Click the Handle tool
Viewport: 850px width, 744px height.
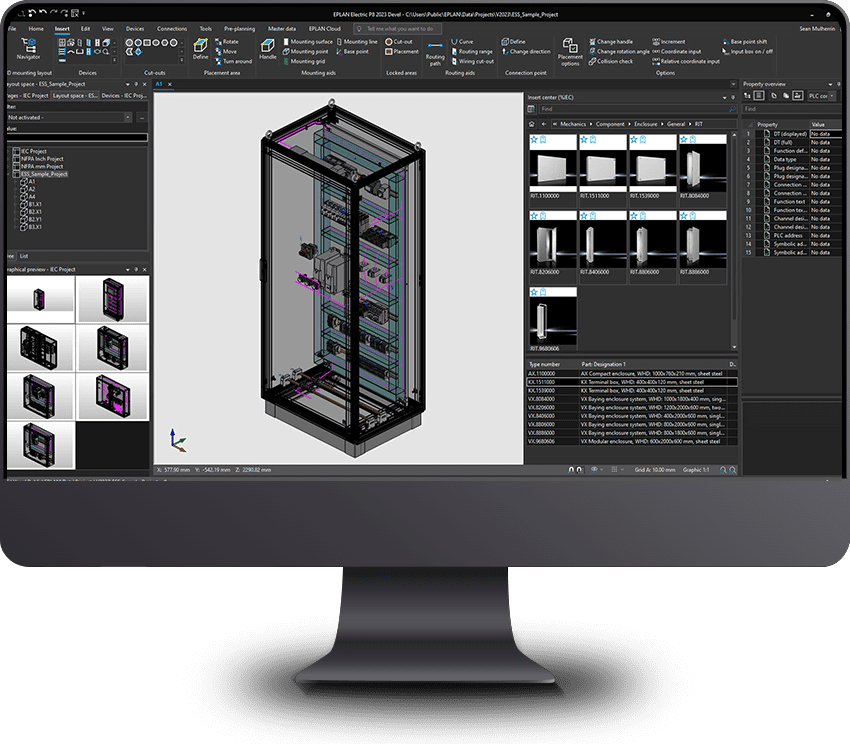coord(267,49)
